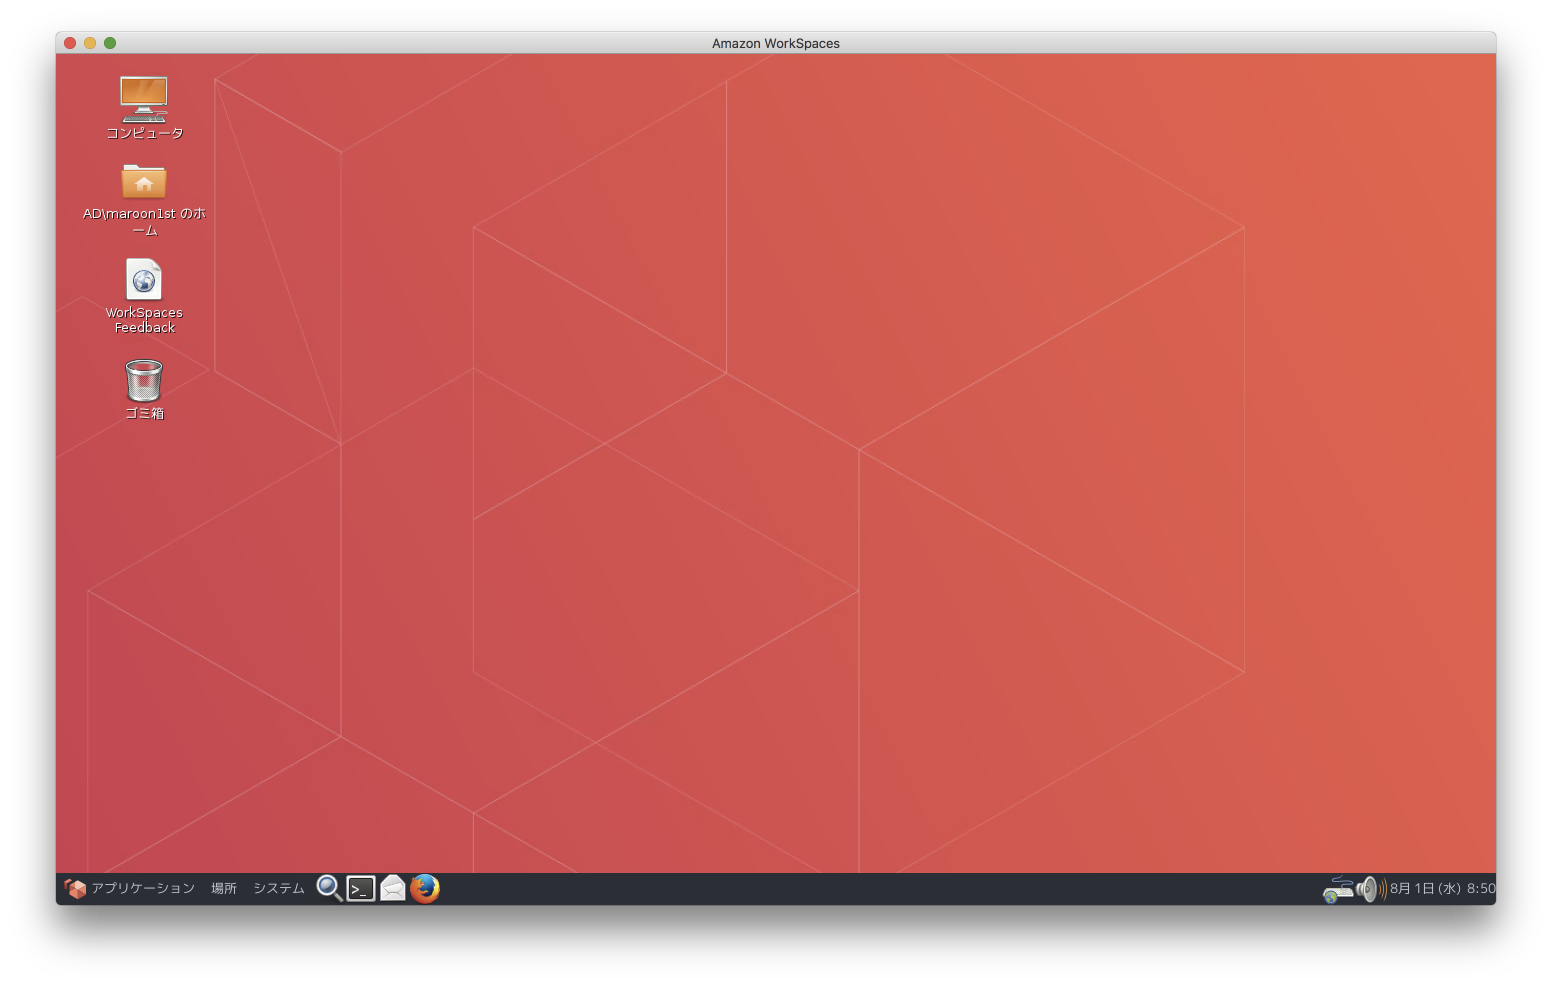The image size is (1552, 985).
Task: Launch the magnifier search tool in panel
Action: tap(328, 888)
